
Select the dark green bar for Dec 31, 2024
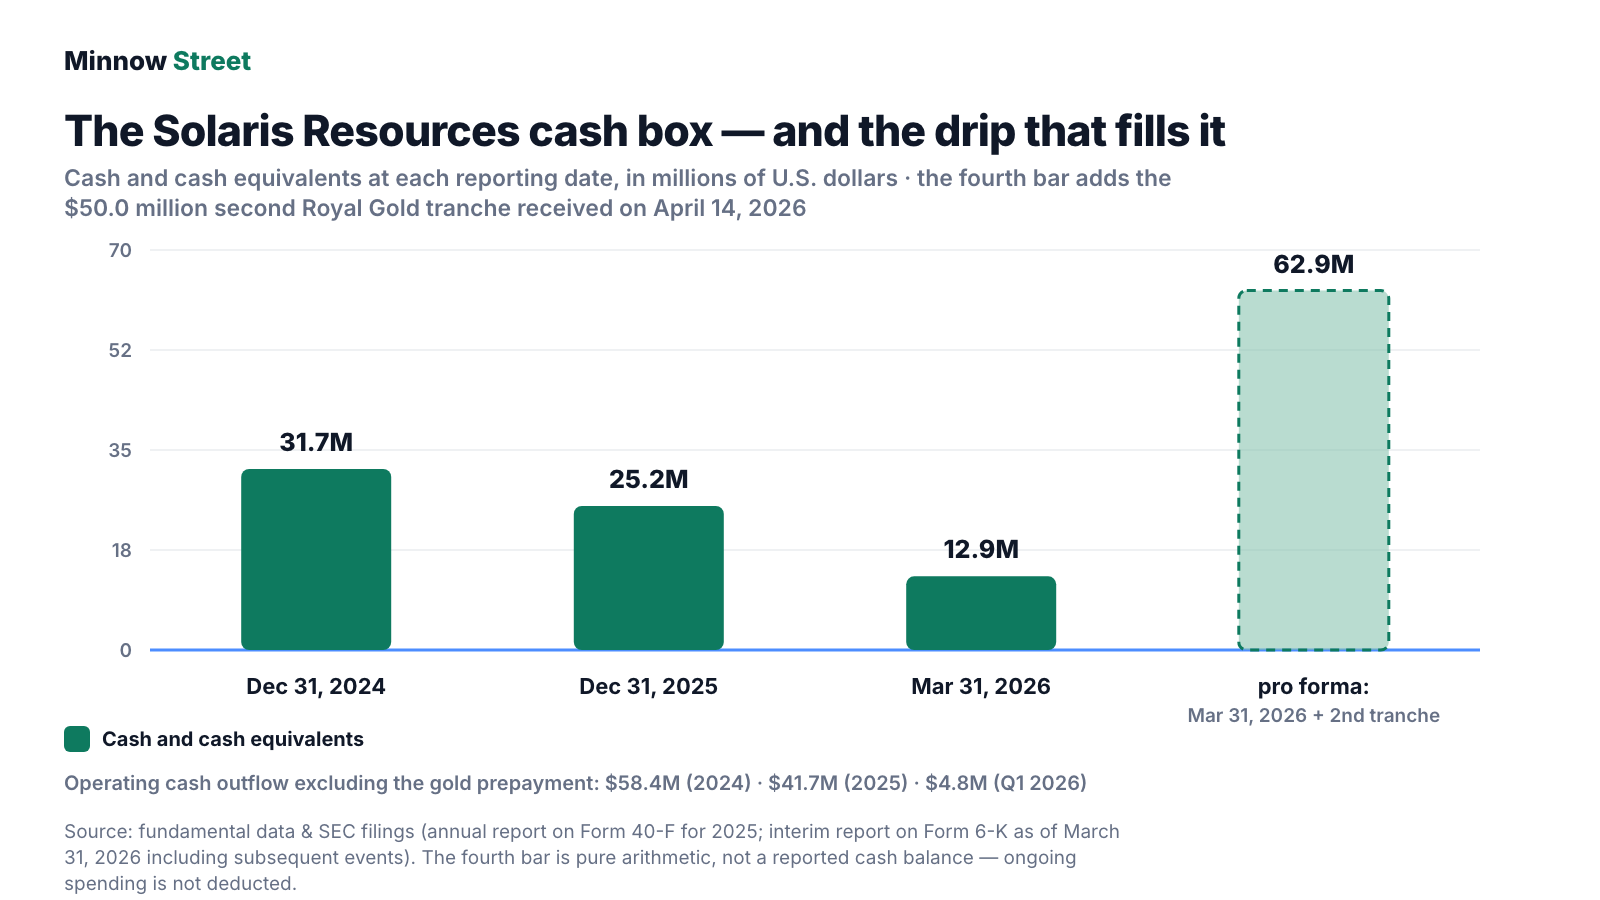(x=316, y=559)
